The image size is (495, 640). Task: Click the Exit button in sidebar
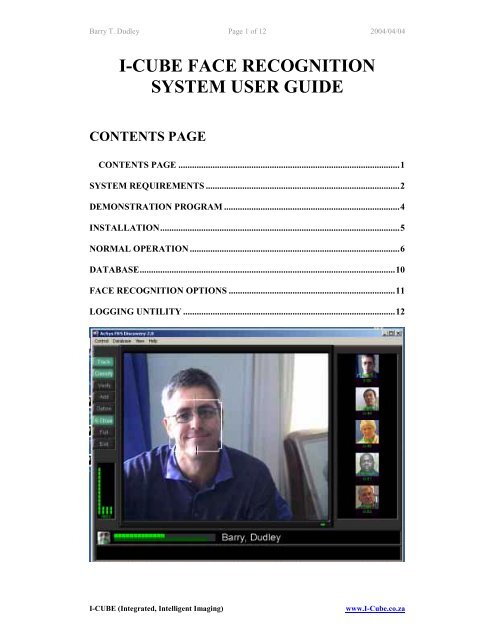point(104,444)
